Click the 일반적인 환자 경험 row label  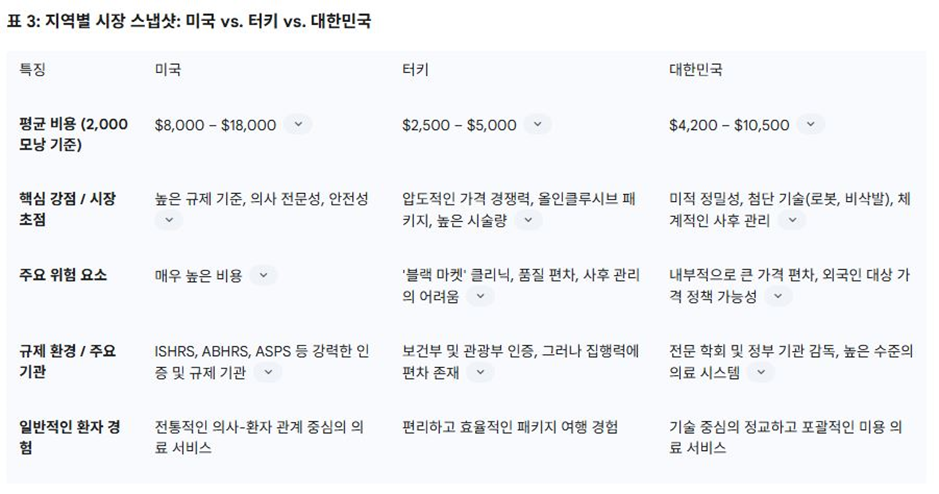coord(70,437)
